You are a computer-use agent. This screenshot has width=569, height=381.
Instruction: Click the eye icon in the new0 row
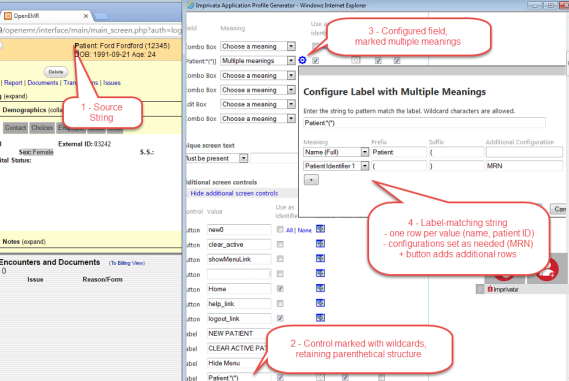click(320, 229)
